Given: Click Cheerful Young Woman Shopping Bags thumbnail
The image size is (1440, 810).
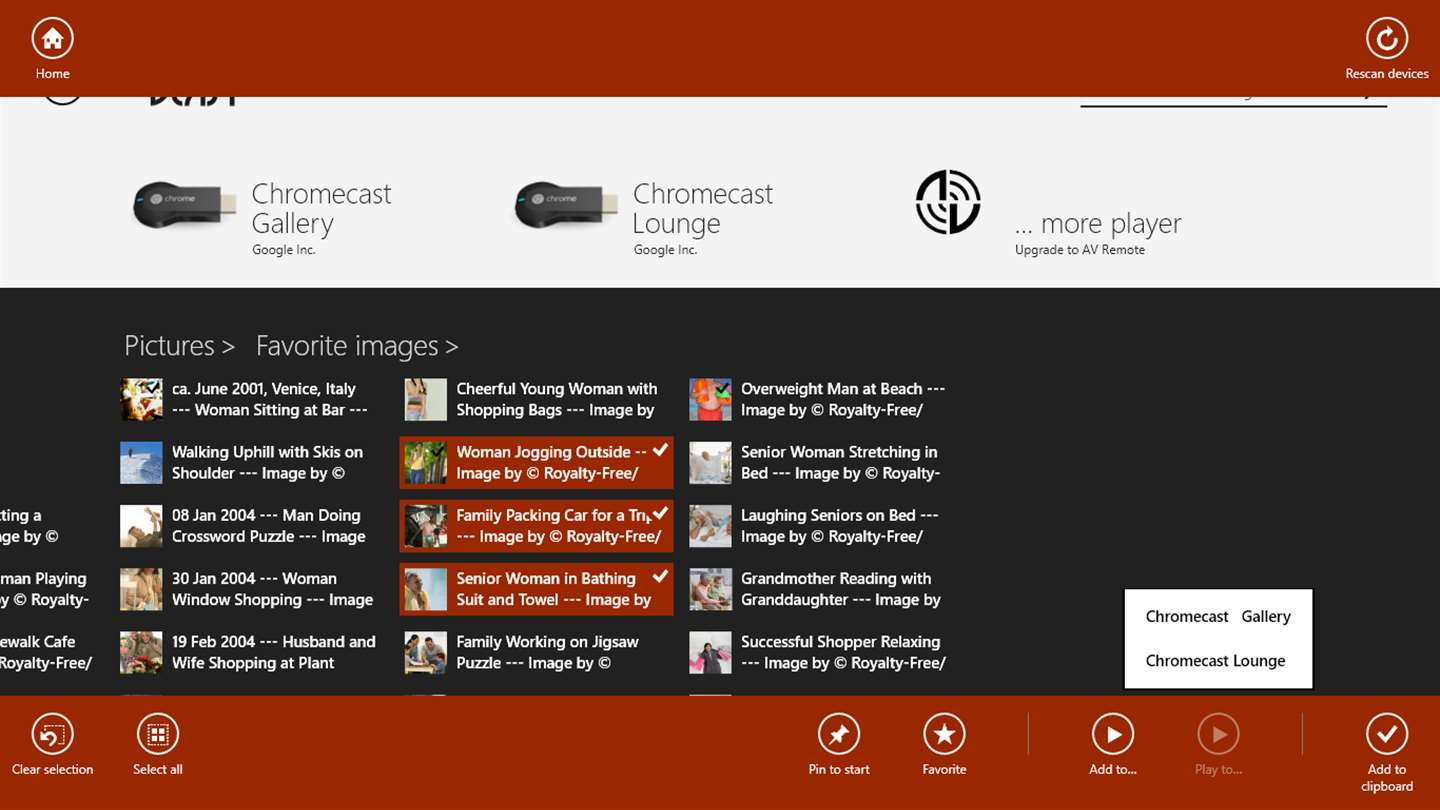Looking at the screenshot, I should pyautogui.click(x=425, y=399).
